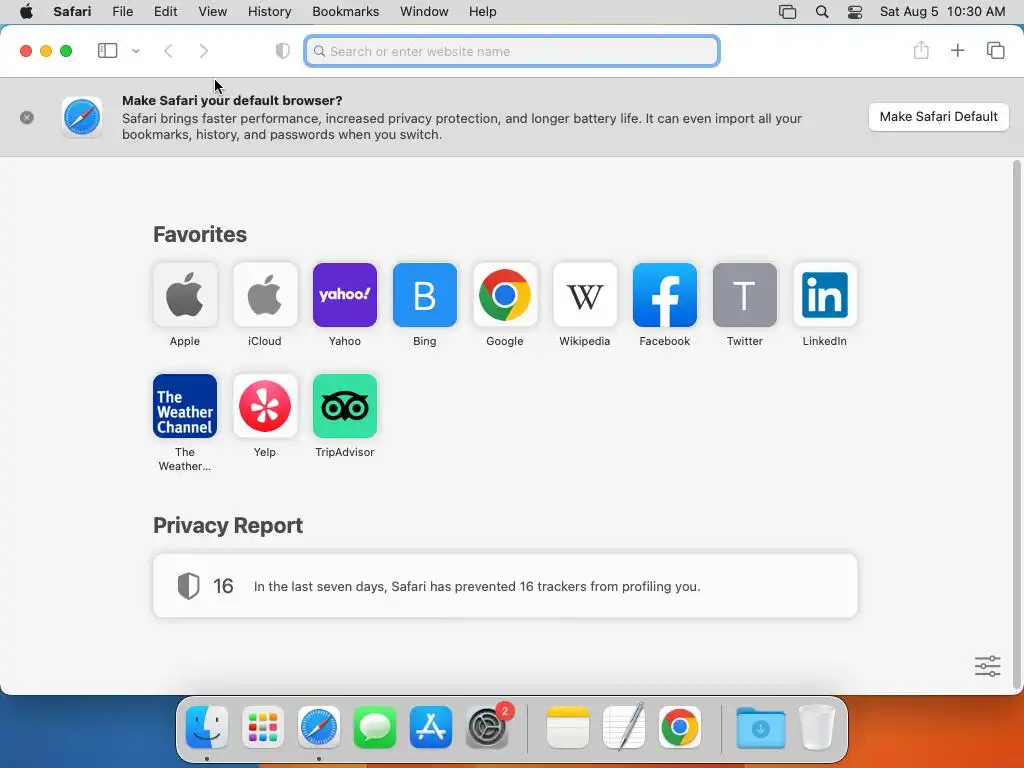
Task: Open the Facebook favorite
Action: (665, 295)
